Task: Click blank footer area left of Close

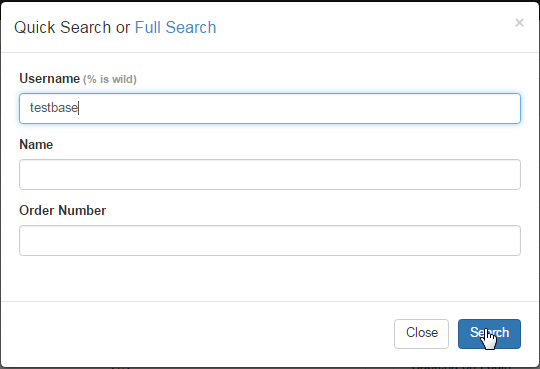Action: 196,334
